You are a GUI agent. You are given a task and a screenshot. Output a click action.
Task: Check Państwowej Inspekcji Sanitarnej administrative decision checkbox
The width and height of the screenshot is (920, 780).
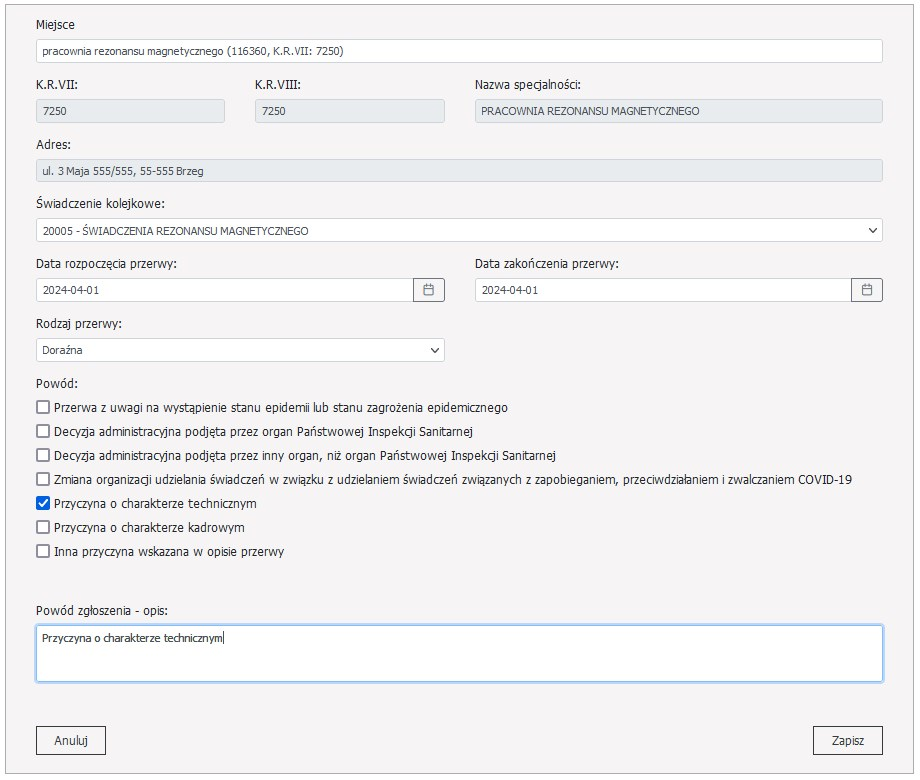[x=43, y=432]
